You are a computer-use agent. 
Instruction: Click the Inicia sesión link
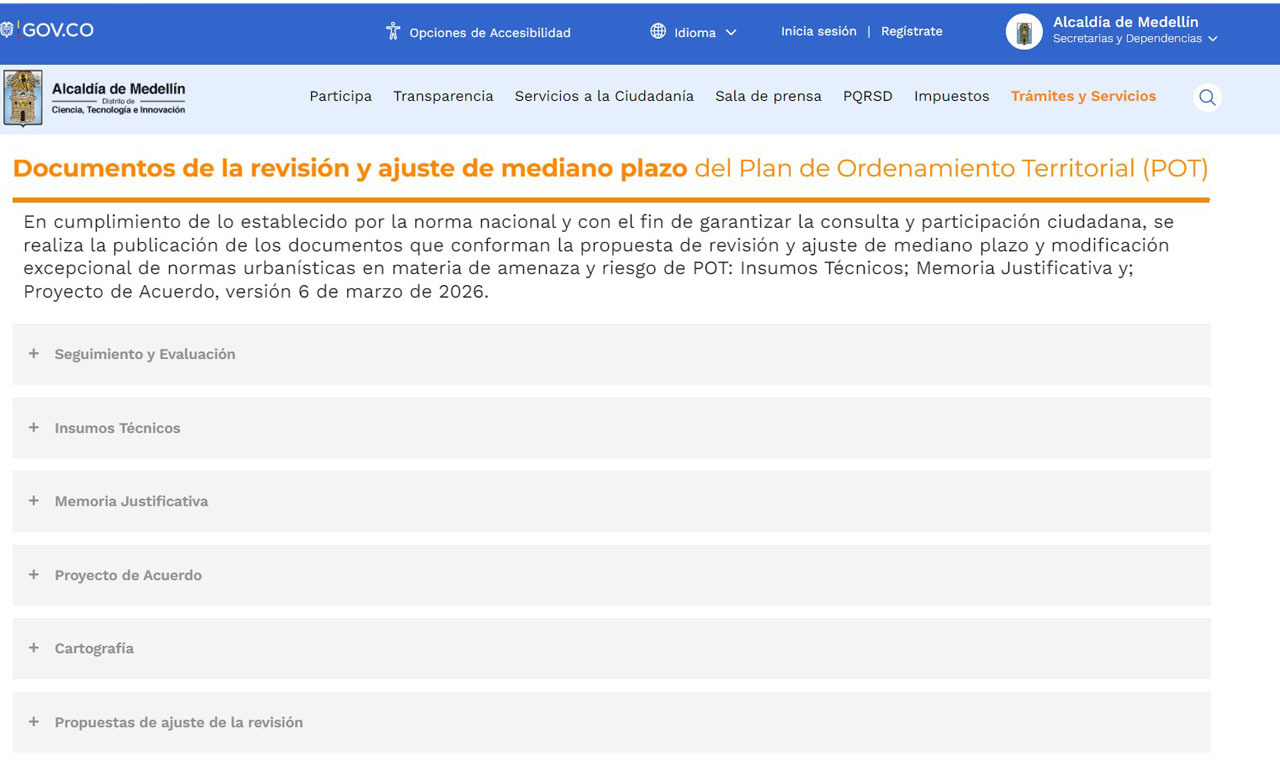(818, 31)
